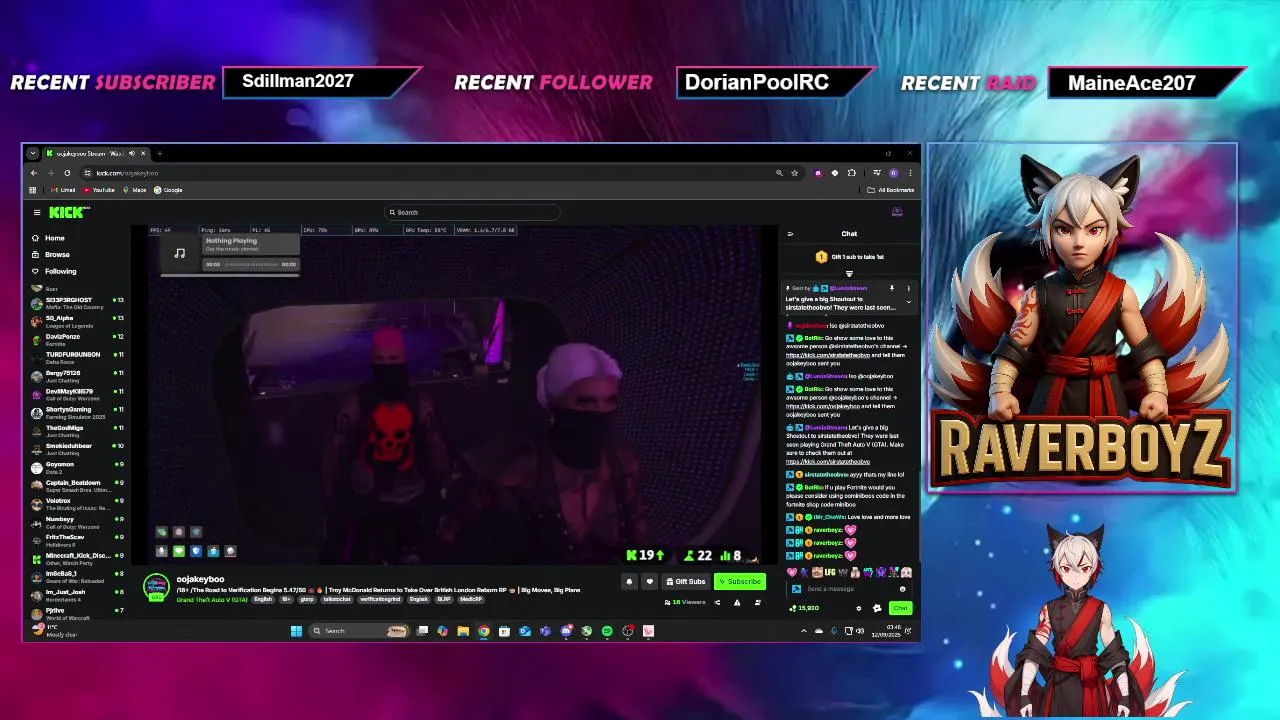Image resolution: width=1280 pixels, height=720 pixels.
Task: Open the All Bookmarks folder
Action: (891, 190)
